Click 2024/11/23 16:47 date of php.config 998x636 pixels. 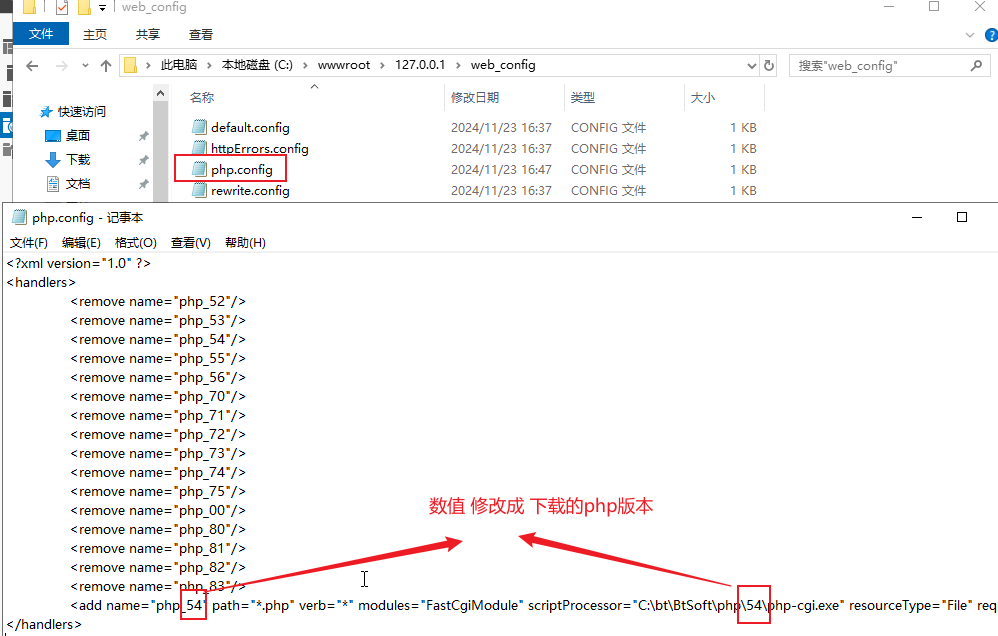502,169
